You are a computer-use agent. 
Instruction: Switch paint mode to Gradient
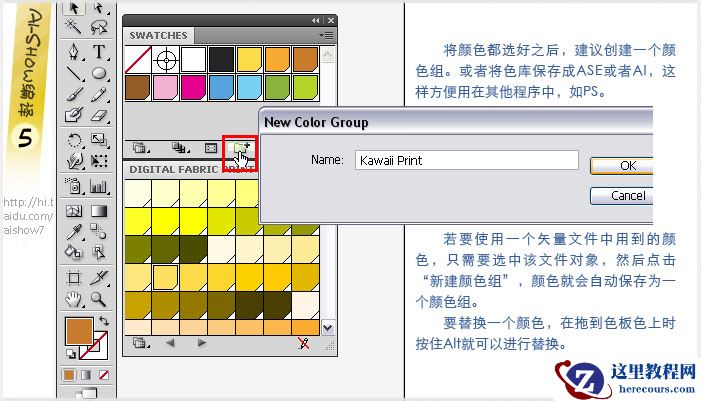click(x=86, y=375)
